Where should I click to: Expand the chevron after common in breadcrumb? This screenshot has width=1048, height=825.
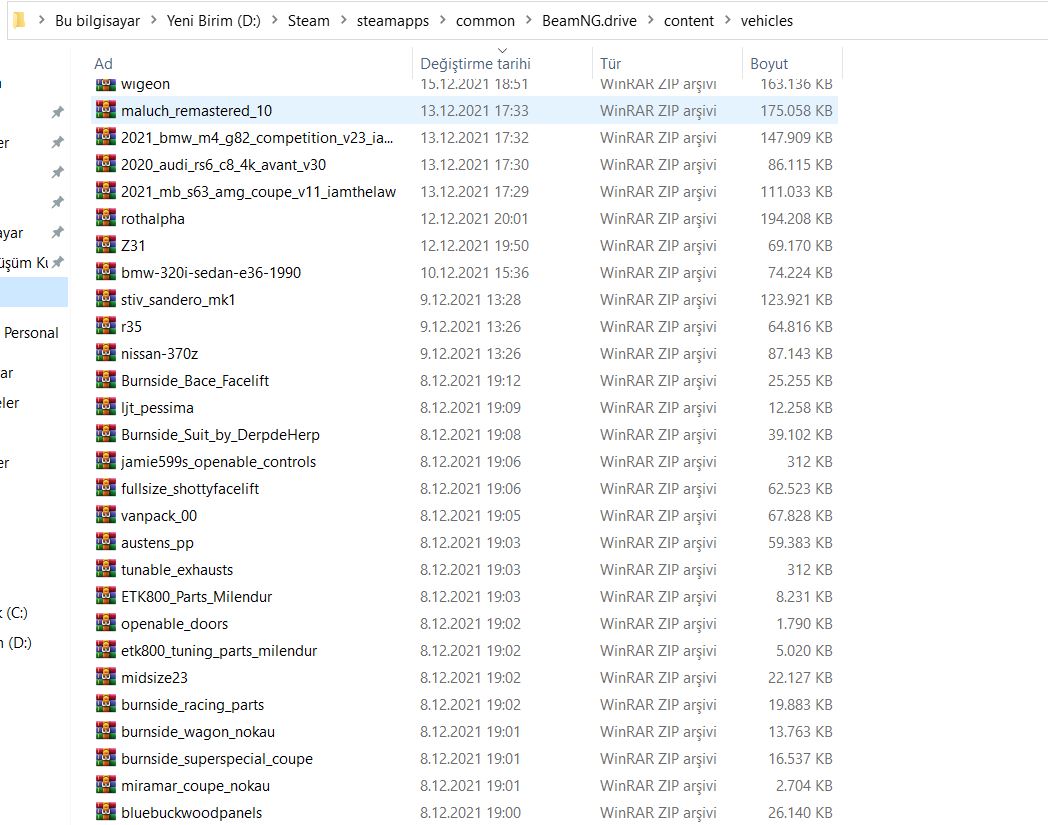click(x=529, y=21)
